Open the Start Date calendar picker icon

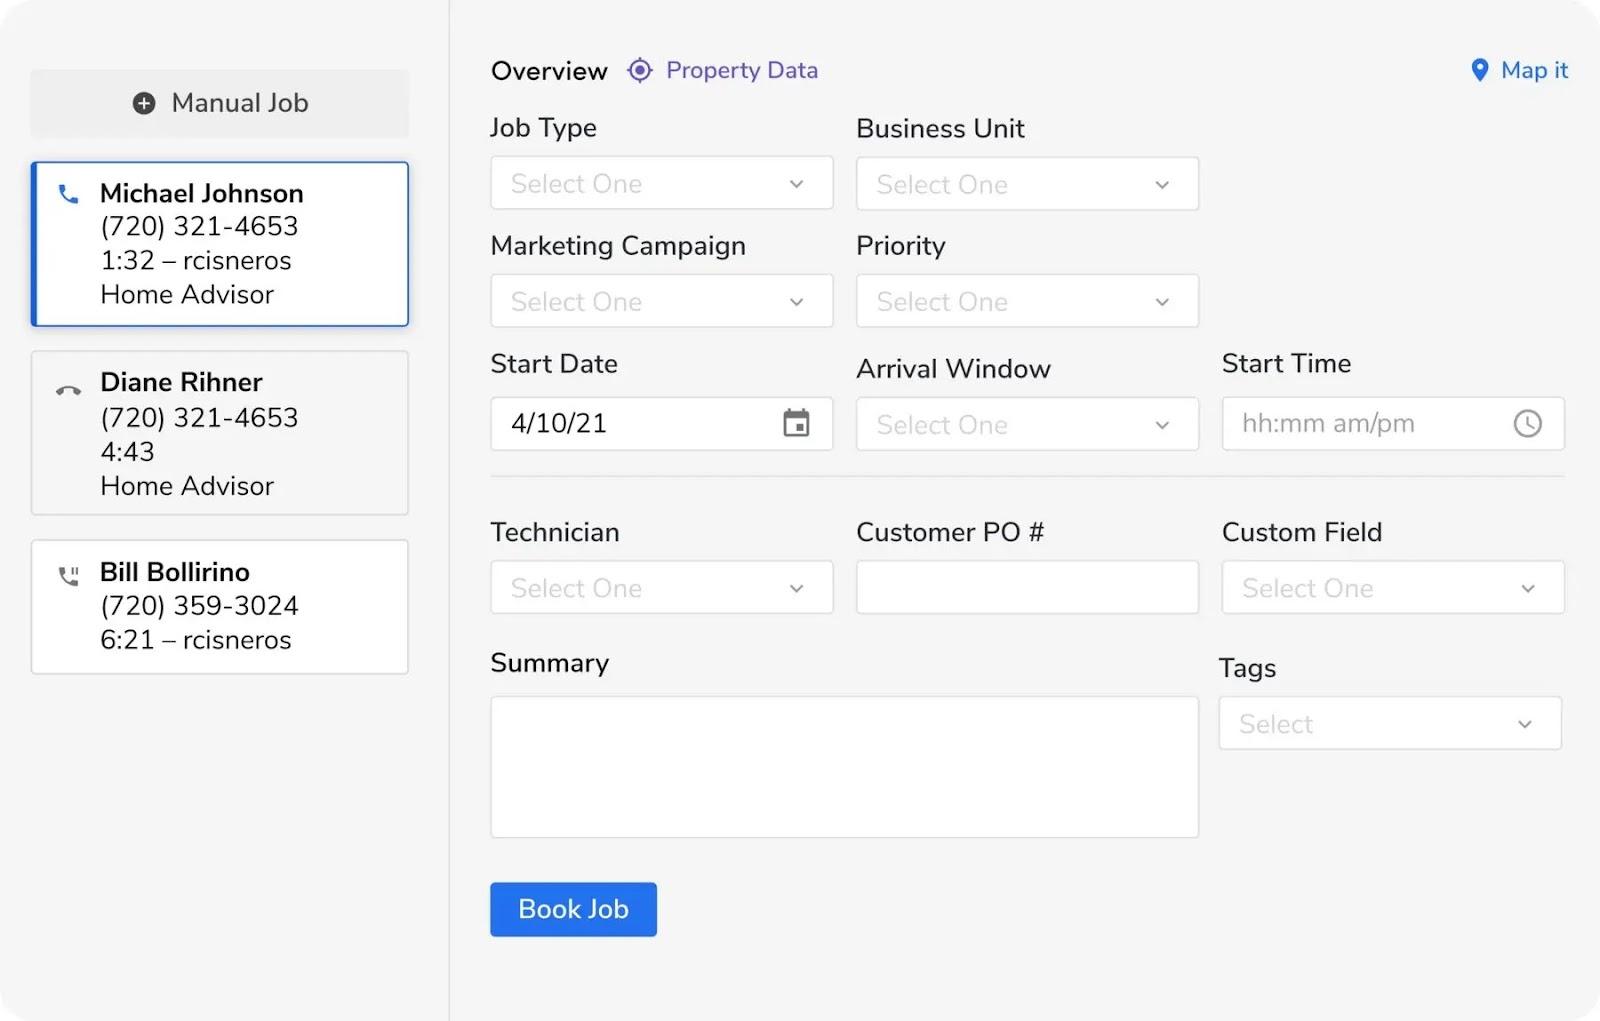pos(796,423)
